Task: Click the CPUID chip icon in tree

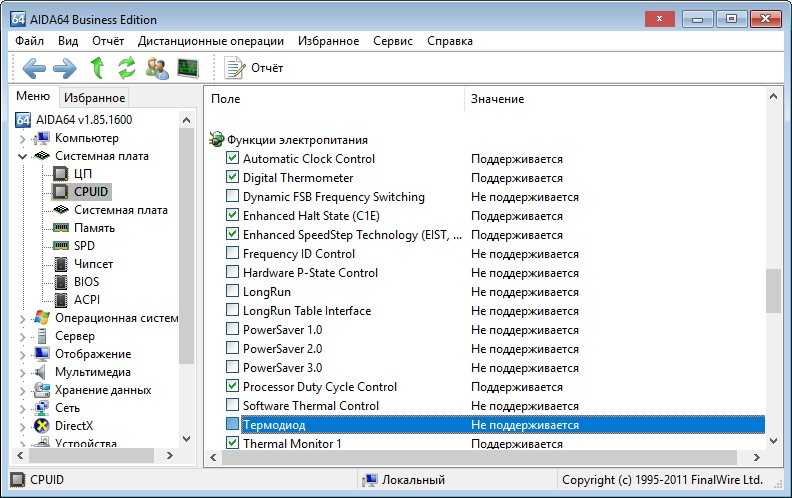Action: point(60,192)
